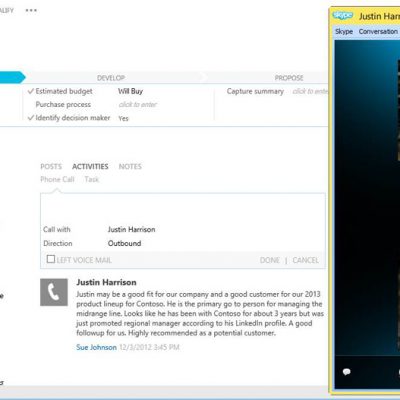Click the Identify decision maker label
The width and height of the screenshot is (400, 400).
(73, 118)
